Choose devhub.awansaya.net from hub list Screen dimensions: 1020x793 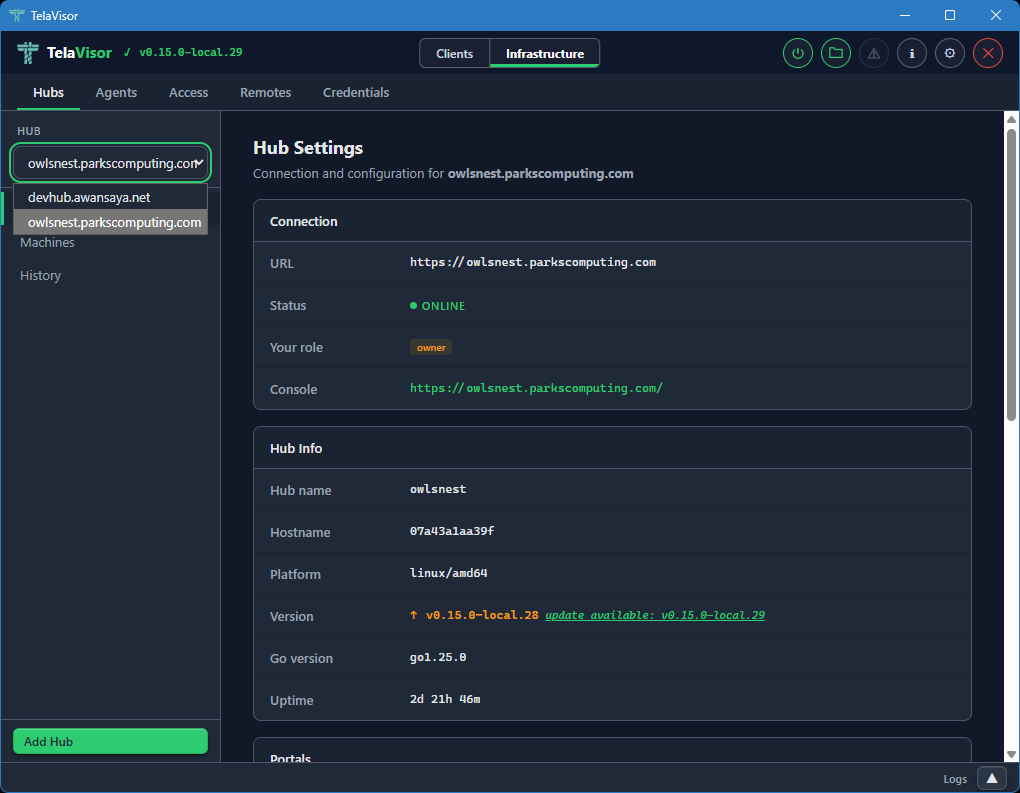coord(111,197)
